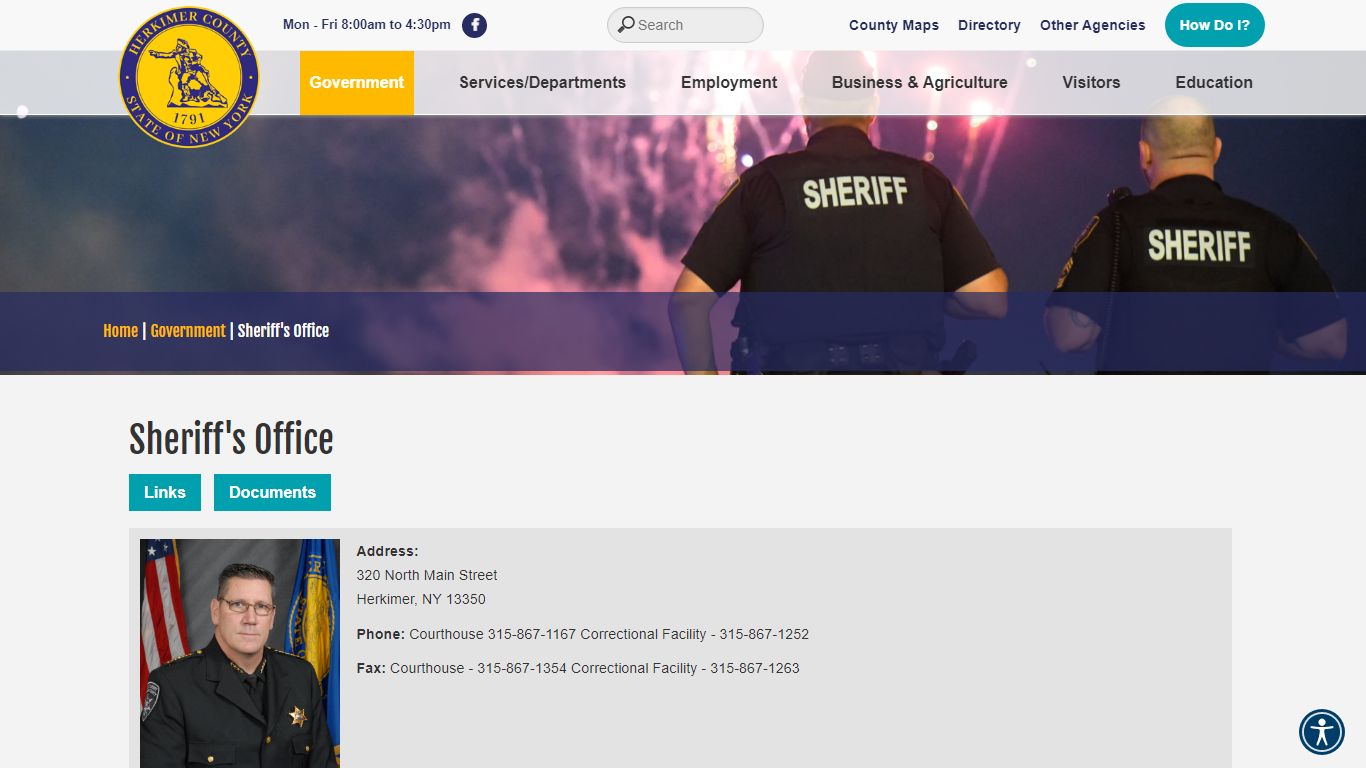The width and height of the screenshot is (1366, 768).
Task: Open the Education menu
Action: [x=1213, y=83]
